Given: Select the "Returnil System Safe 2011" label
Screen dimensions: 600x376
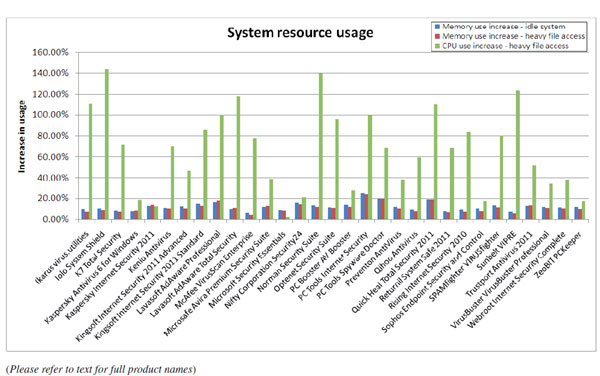Looking at the screenshot, I should click(416, 265).
